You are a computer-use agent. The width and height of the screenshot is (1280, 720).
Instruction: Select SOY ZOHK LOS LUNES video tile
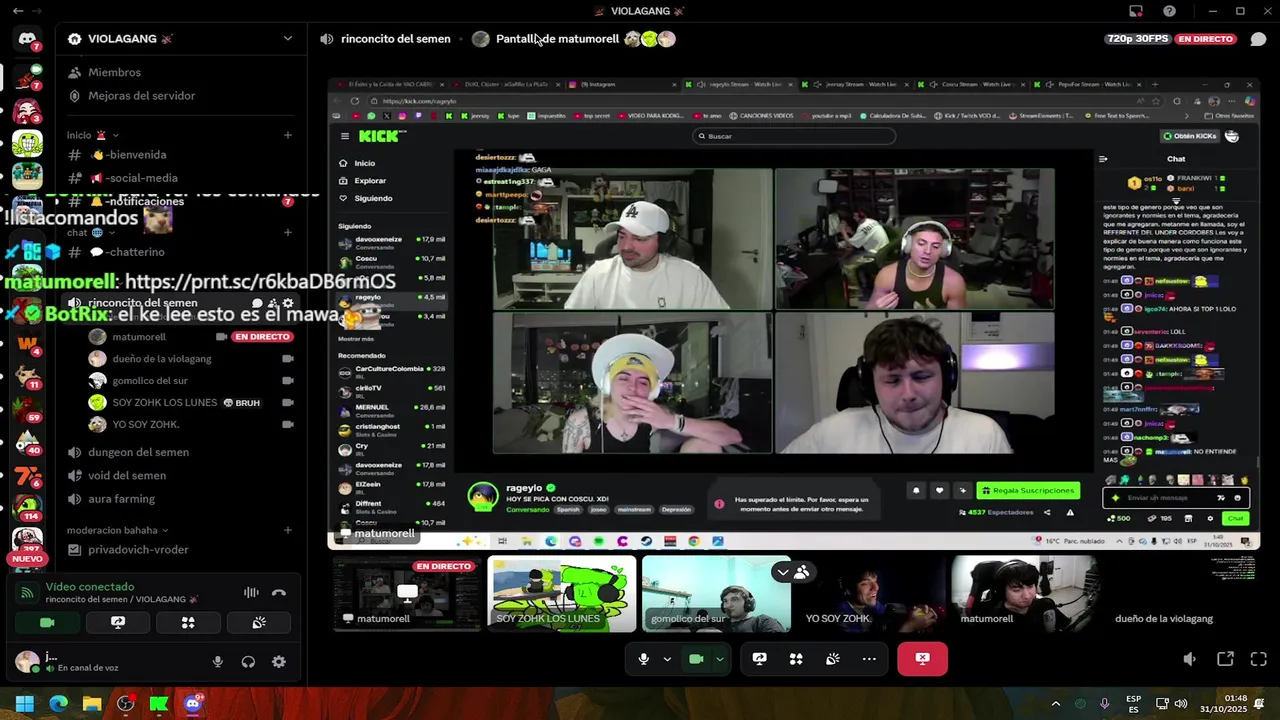(x=562, y=594)
